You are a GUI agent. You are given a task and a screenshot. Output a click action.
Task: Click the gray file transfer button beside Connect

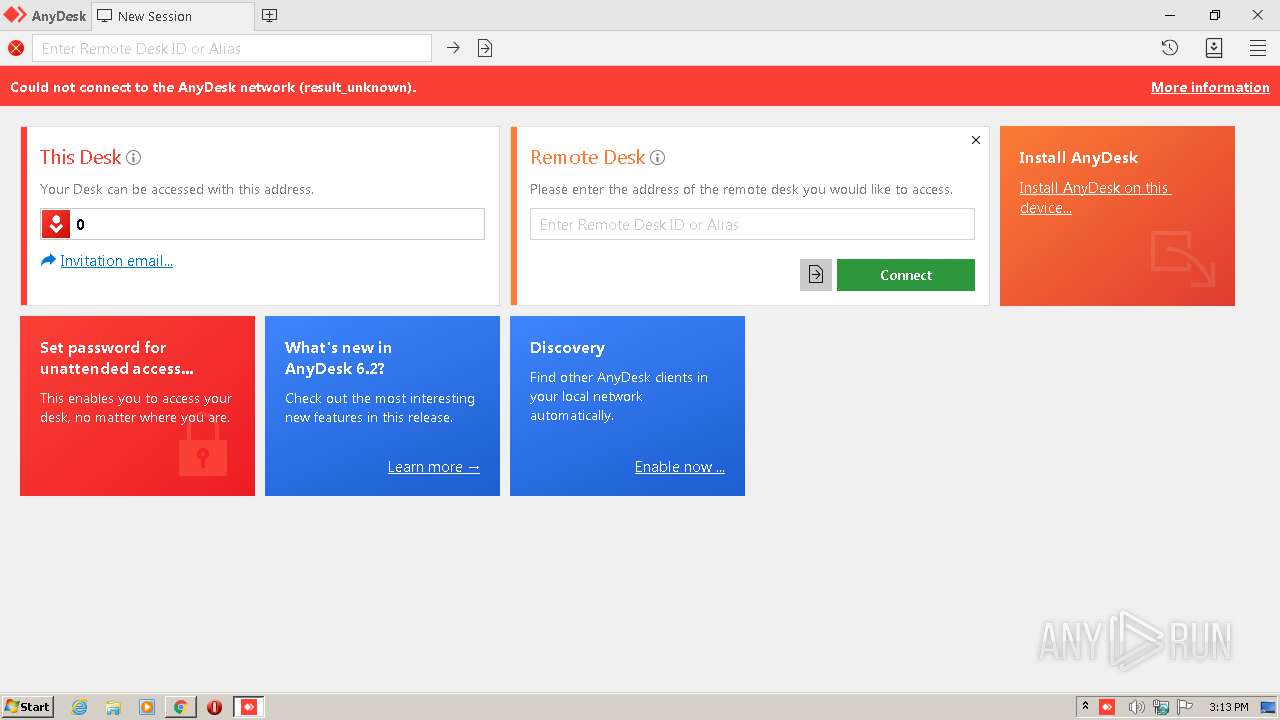816,275
